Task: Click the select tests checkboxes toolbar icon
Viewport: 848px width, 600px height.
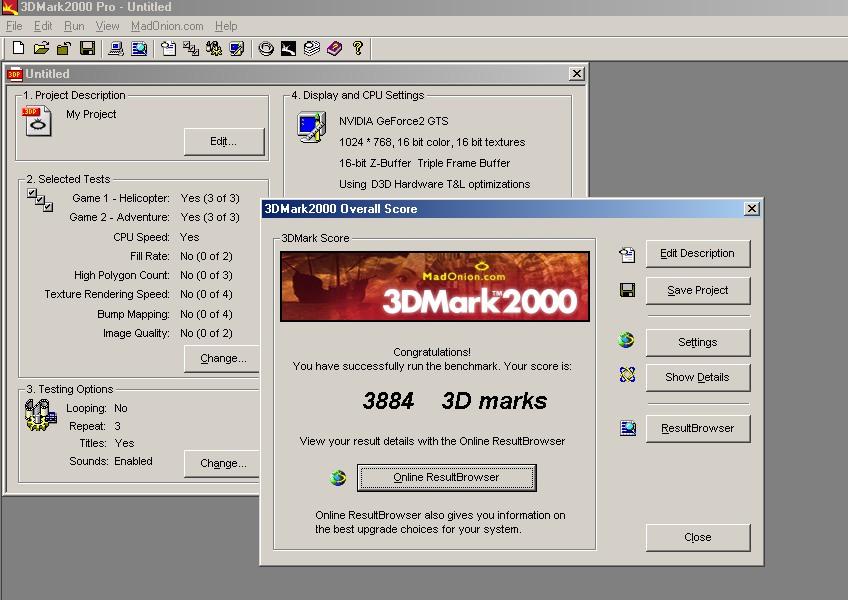Action: click(x=191, y=48)
